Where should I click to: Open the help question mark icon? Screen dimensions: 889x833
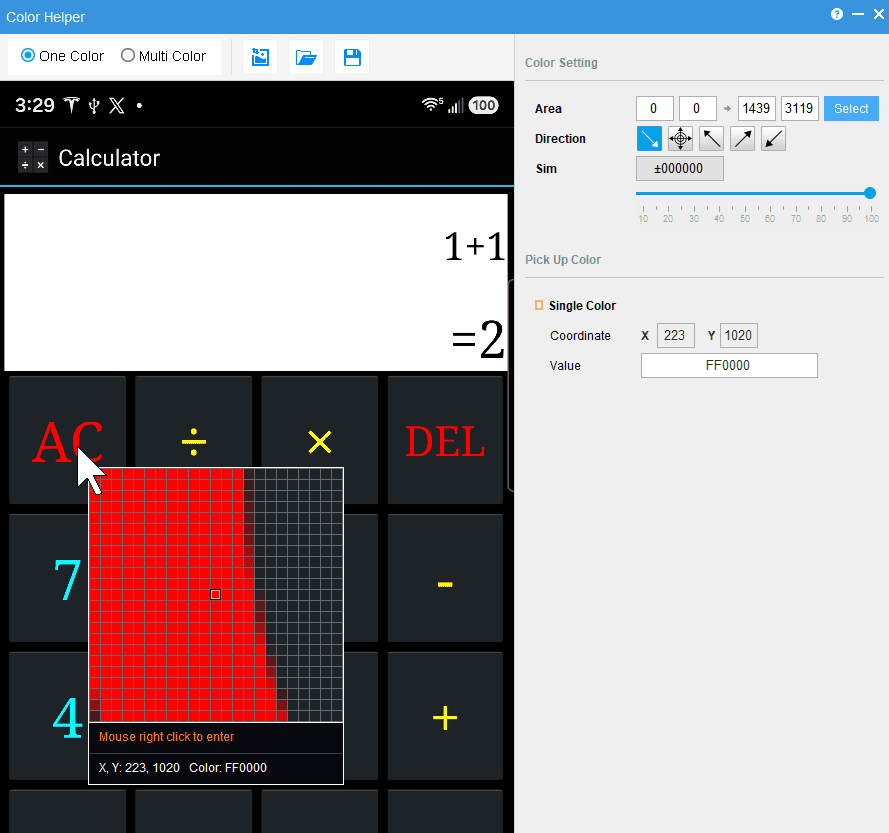click(837, 14)
